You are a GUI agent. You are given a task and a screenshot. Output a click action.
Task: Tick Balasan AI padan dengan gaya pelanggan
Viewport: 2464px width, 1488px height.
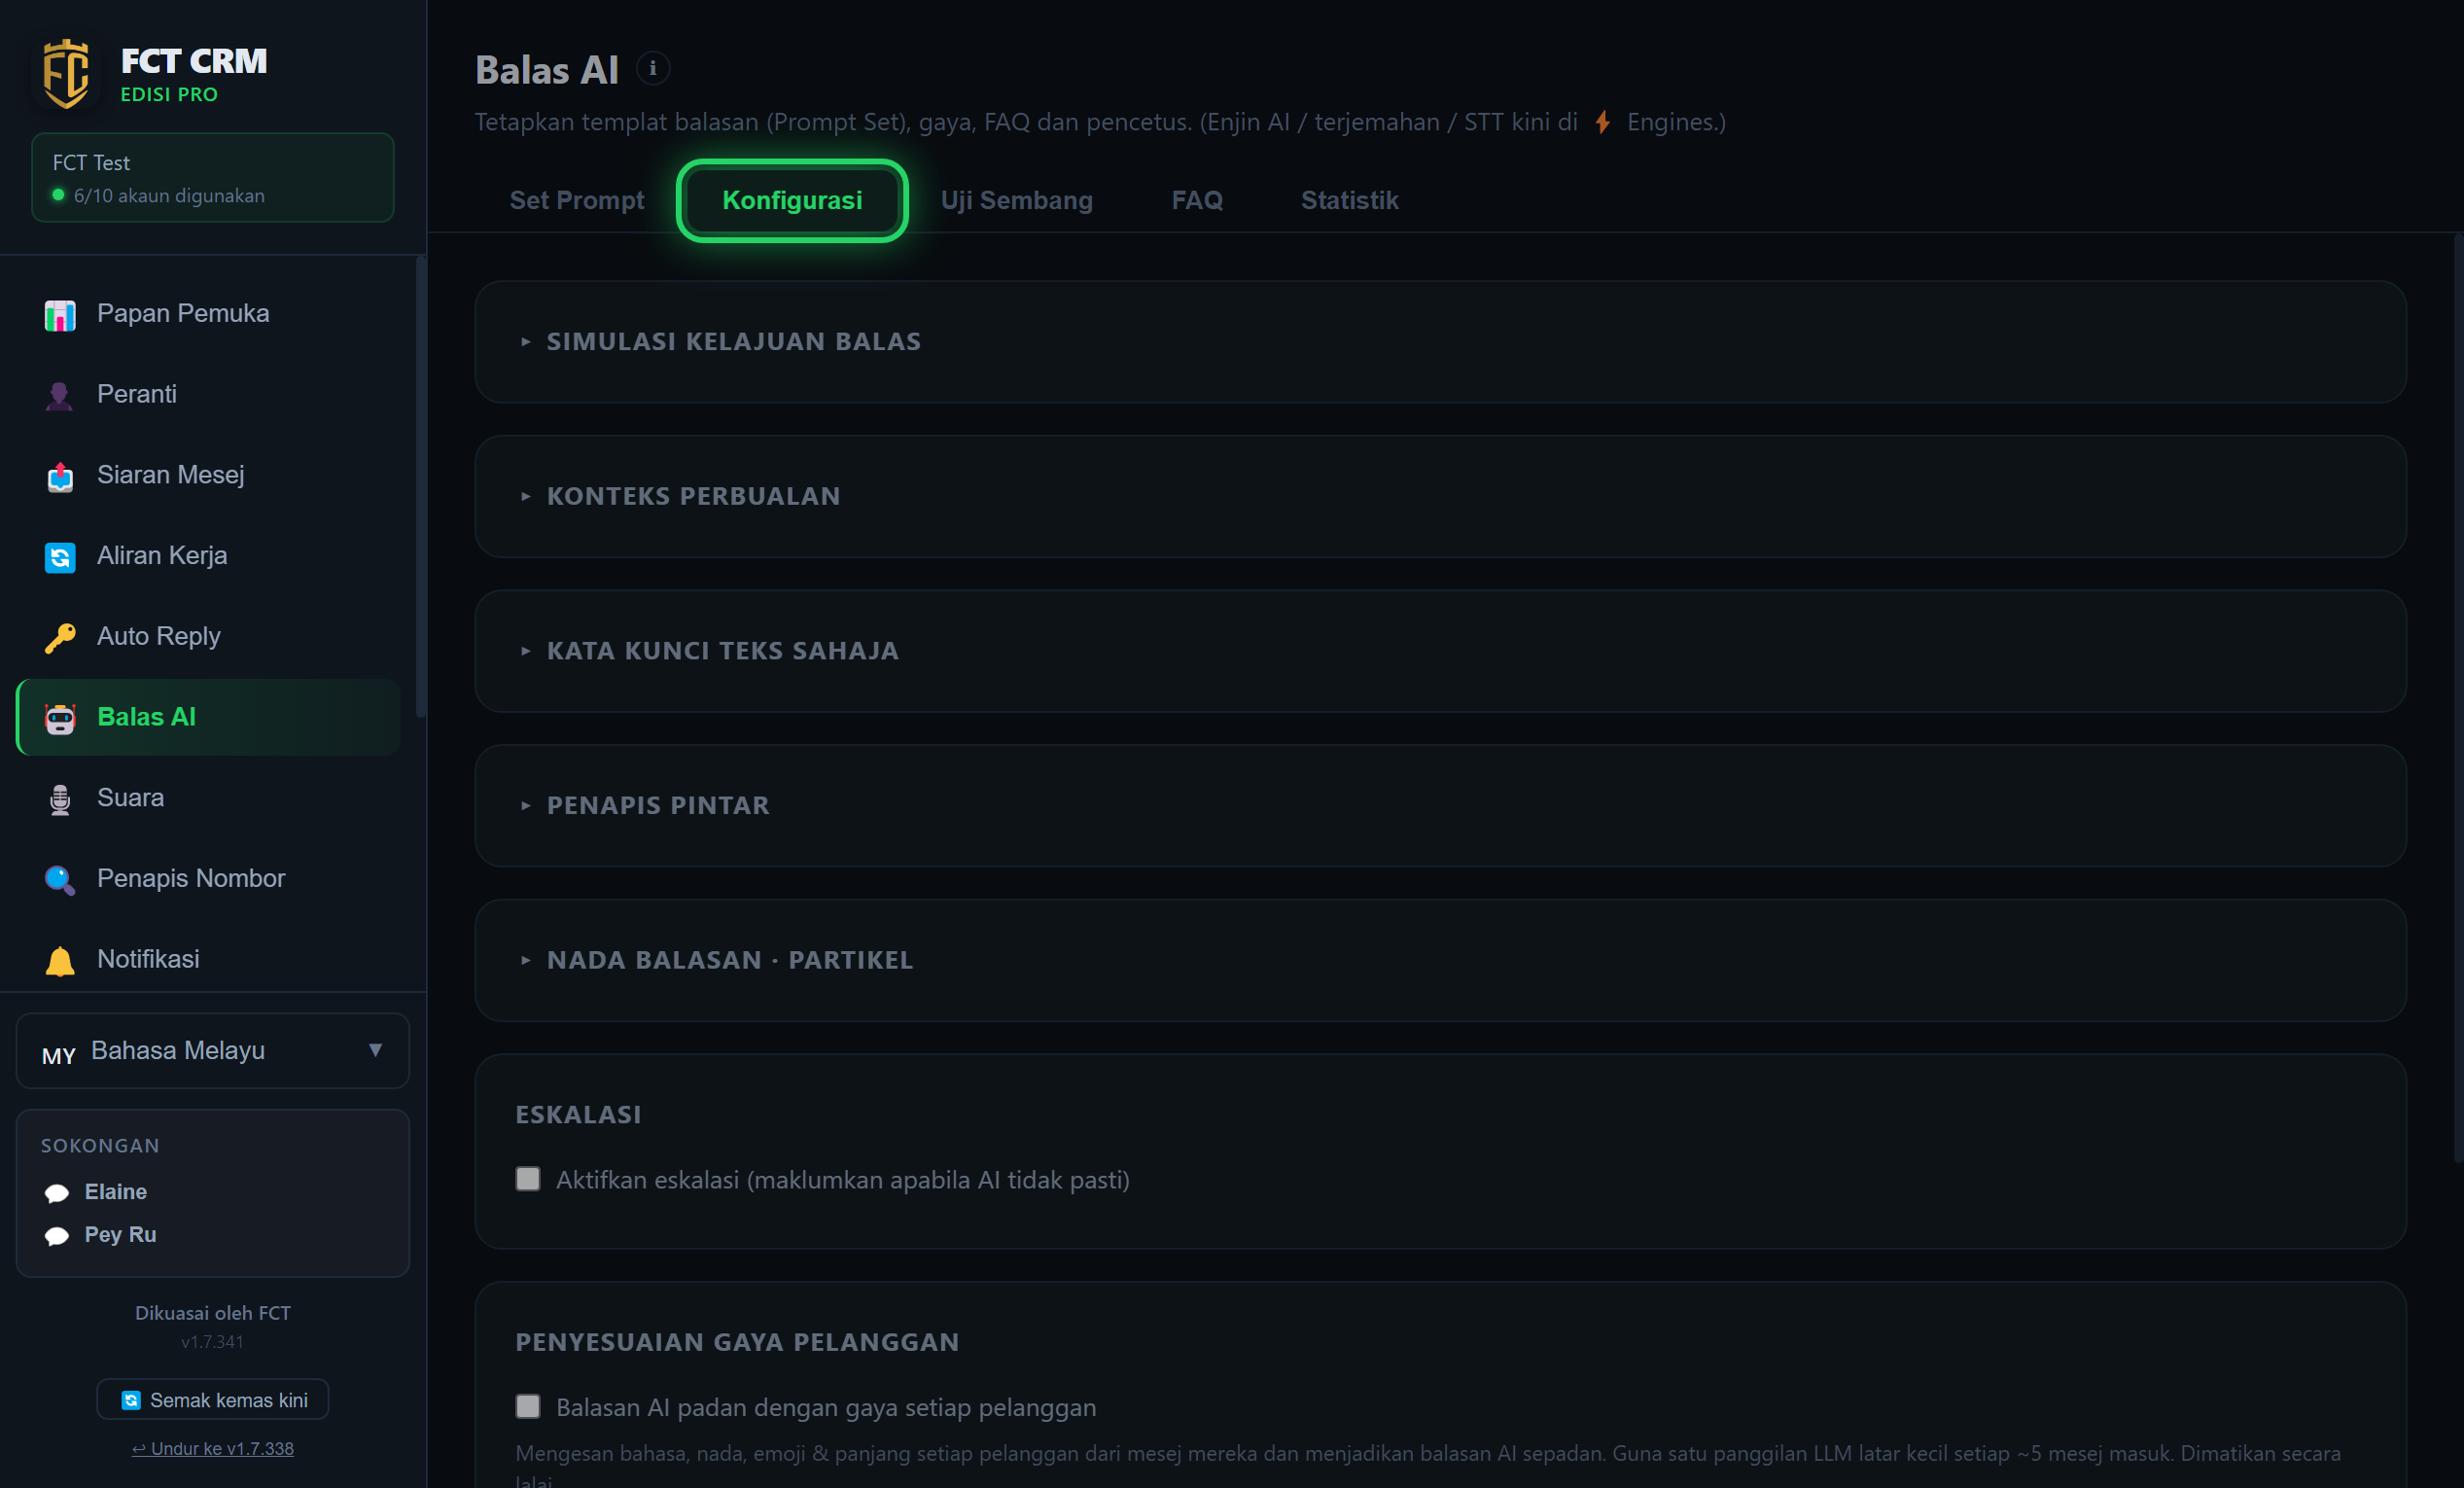pyautogui.click(x=528, y=1407)
